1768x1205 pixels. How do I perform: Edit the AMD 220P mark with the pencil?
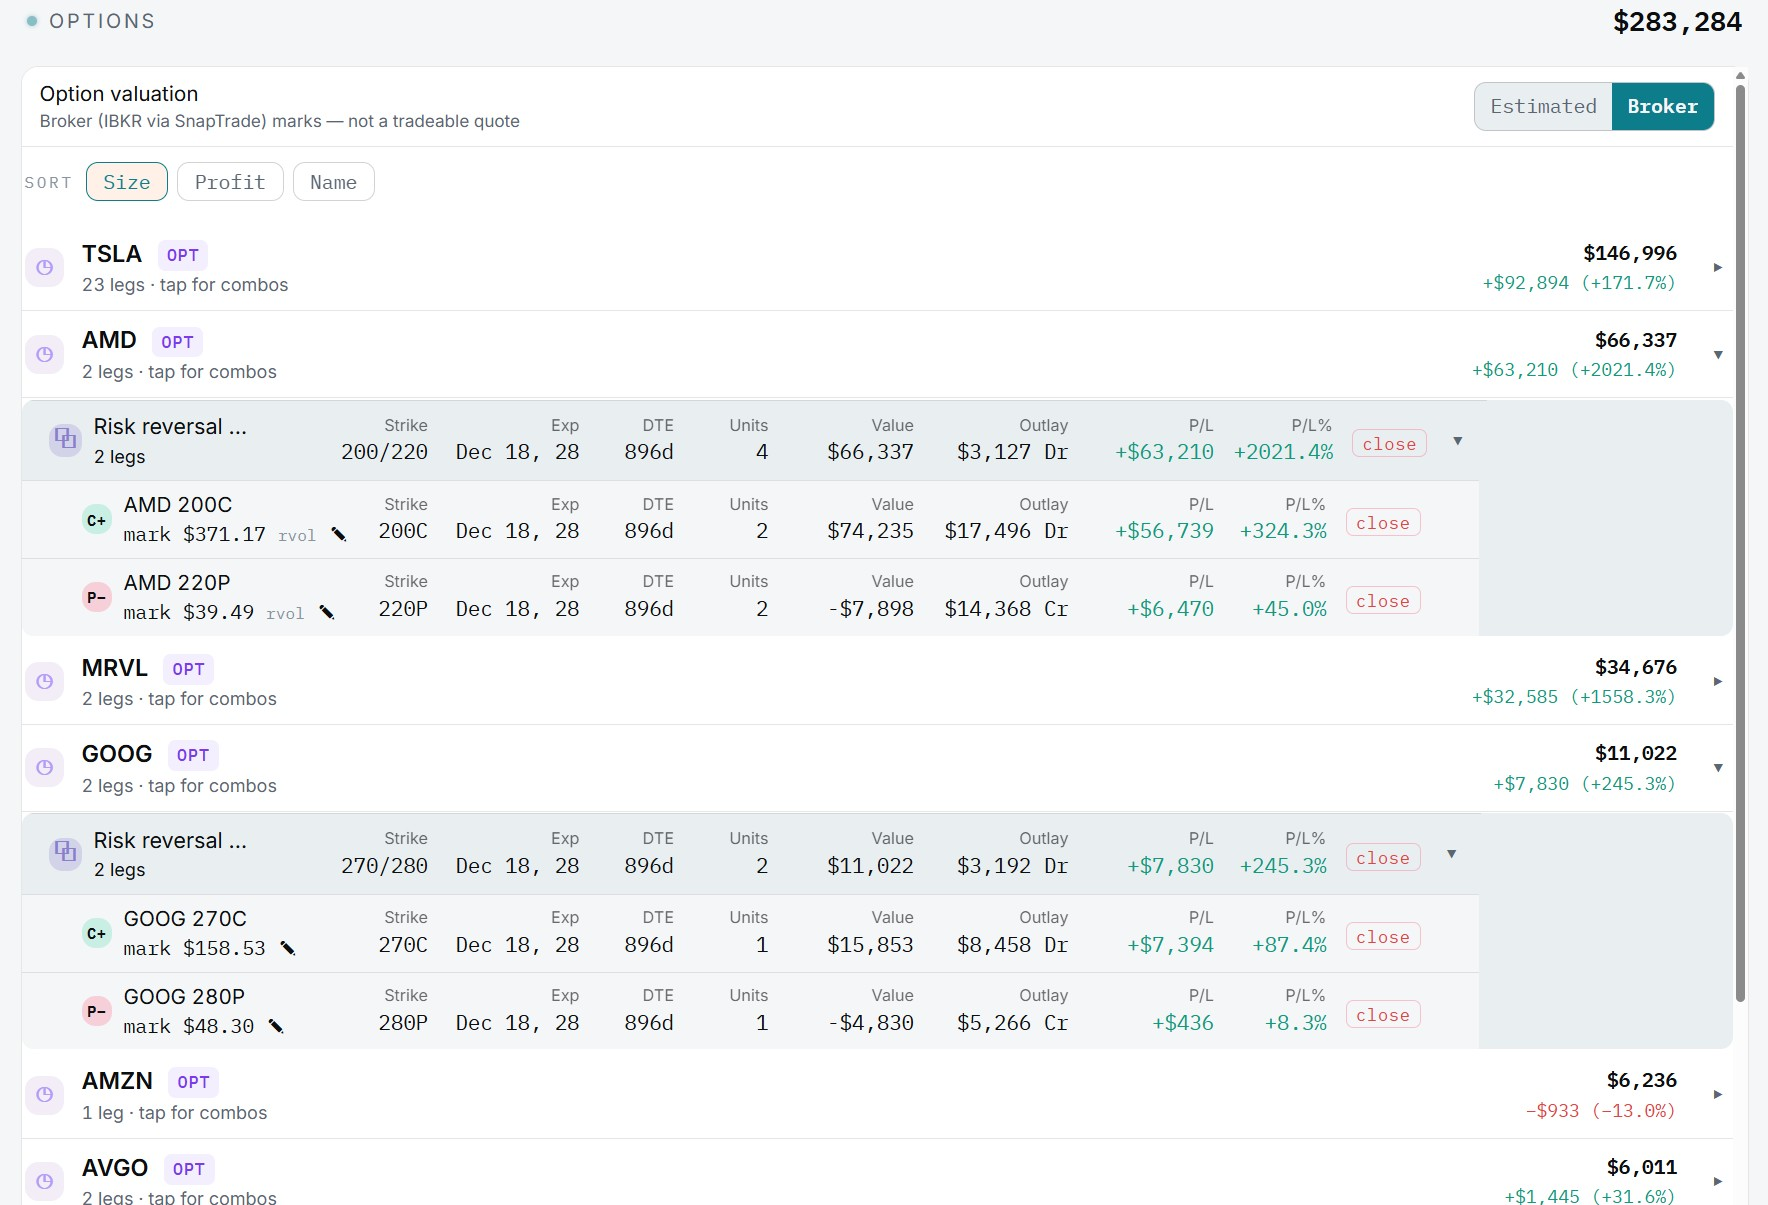tap(327, 613)
